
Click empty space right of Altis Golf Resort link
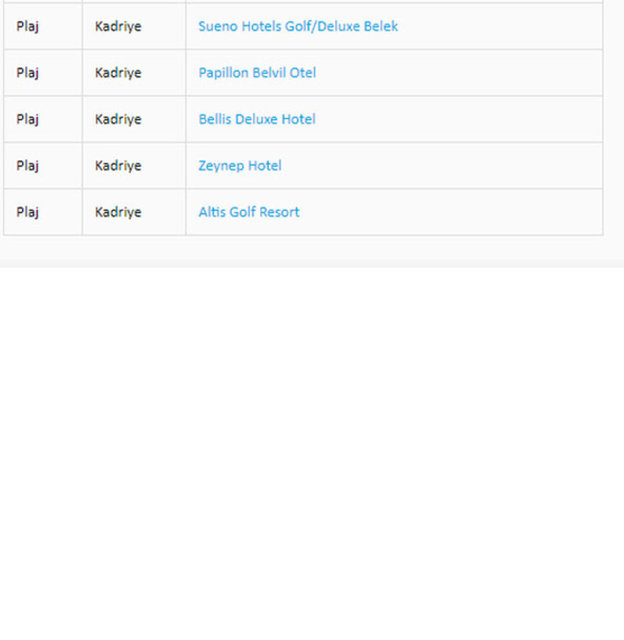450,212
